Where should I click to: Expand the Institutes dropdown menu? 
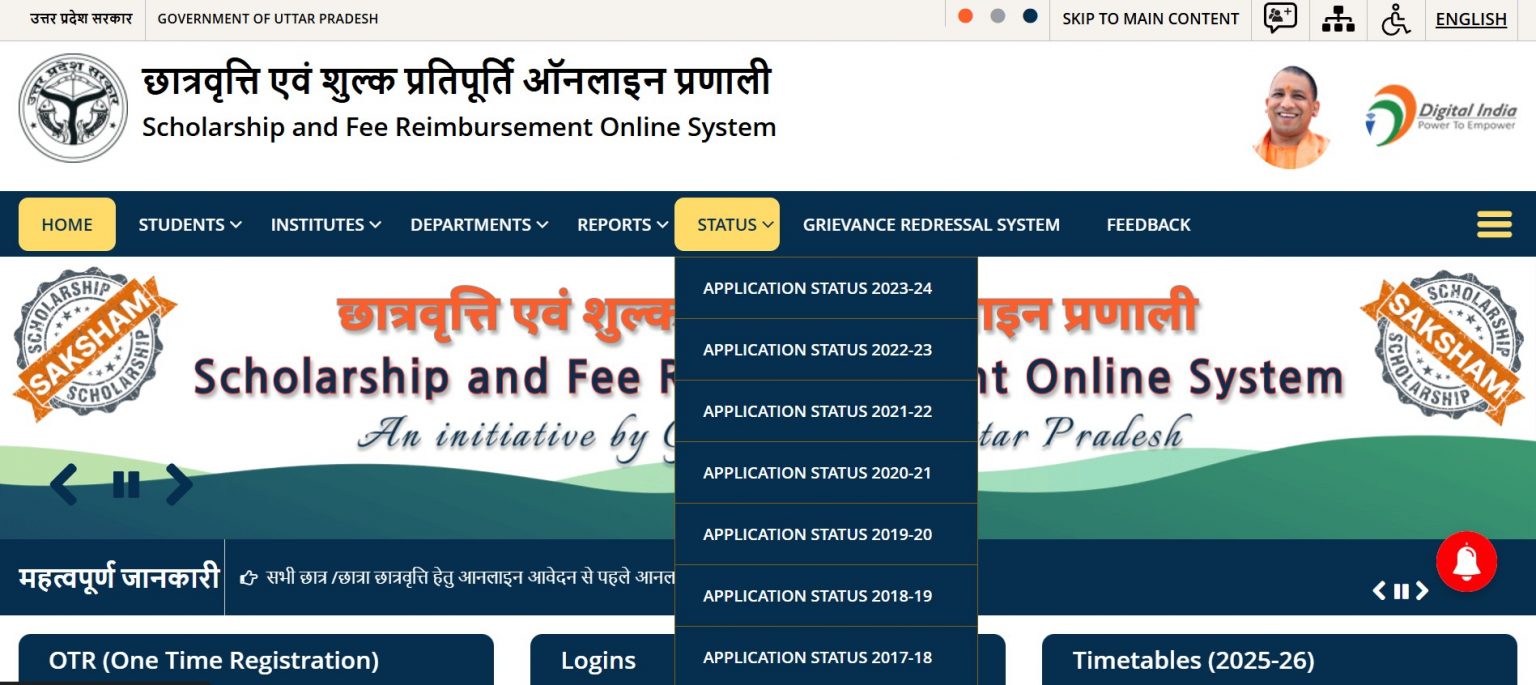pyautogui.click(x=326, y=225)
